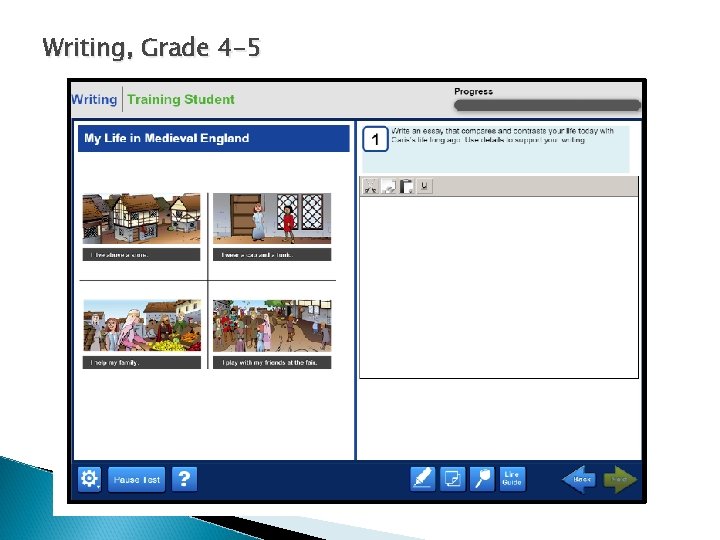Screen dimensions: 720x540
Task: Open the sticky note tool
Action: pos(452,479)
